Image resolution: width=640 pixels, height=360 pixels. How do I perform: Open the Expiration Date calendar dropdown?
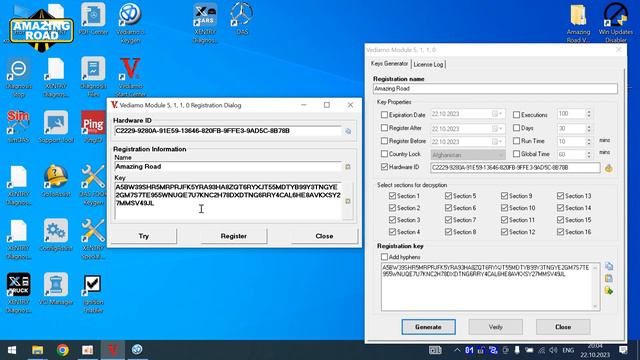coord(498,114)
